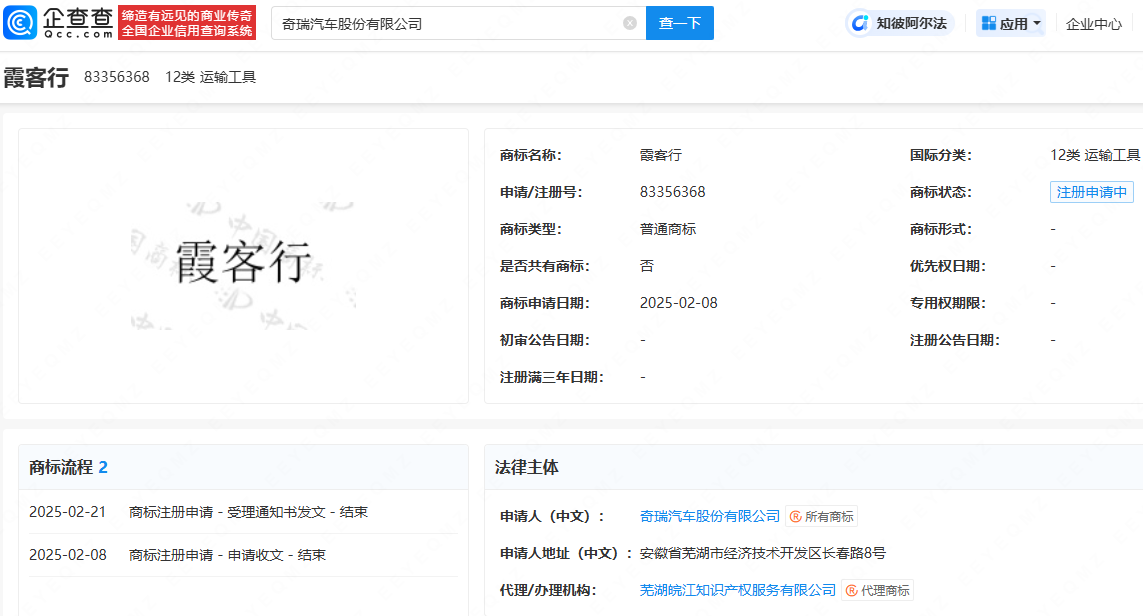Click the 商标形式 label
Screen dimensions: 1143x616
click(940, 229)
